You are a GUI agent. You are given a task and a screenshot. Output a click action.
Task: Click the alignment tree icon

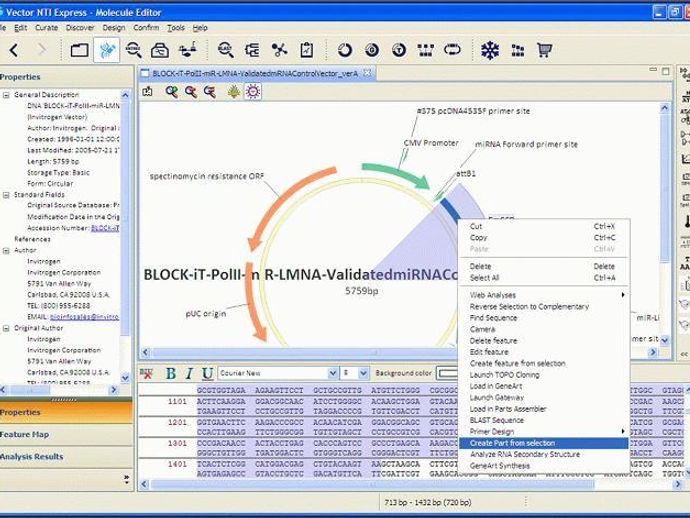click(x=252, y=50)
